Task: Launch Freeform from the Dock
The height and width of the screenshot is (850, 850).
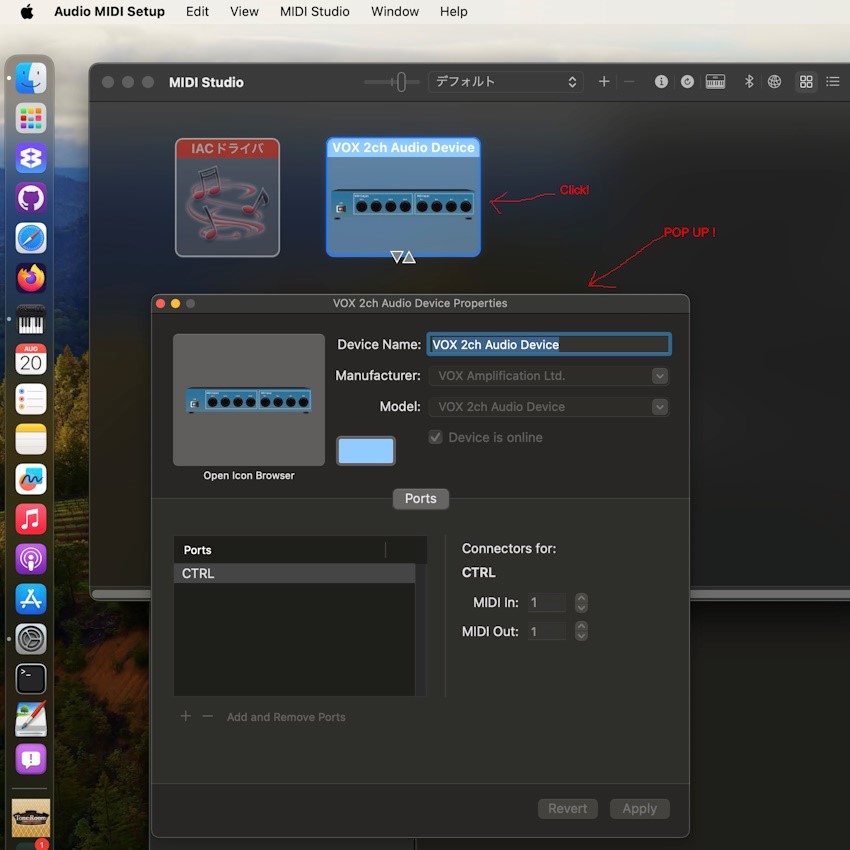Action: pos(31,479)
